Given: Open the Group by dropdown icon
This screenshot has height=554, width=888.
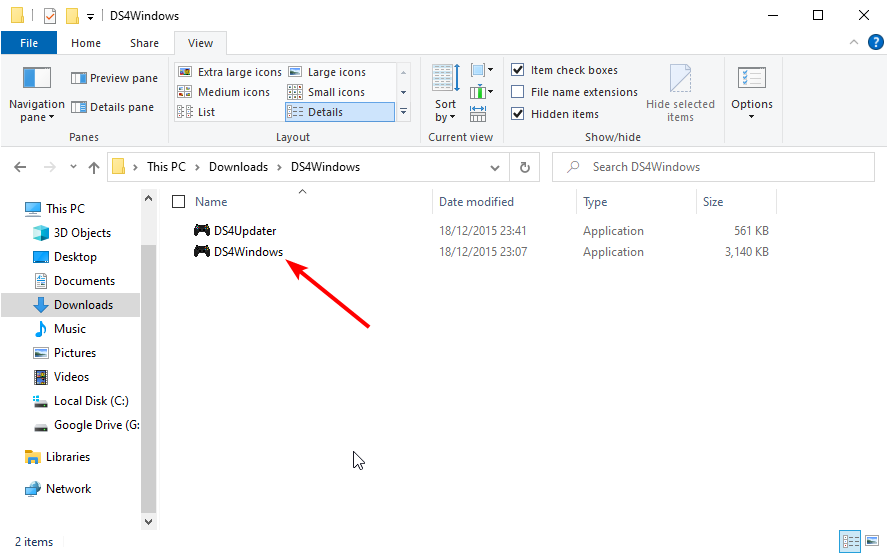Looking at the screenshot, I should coord(482,70).
